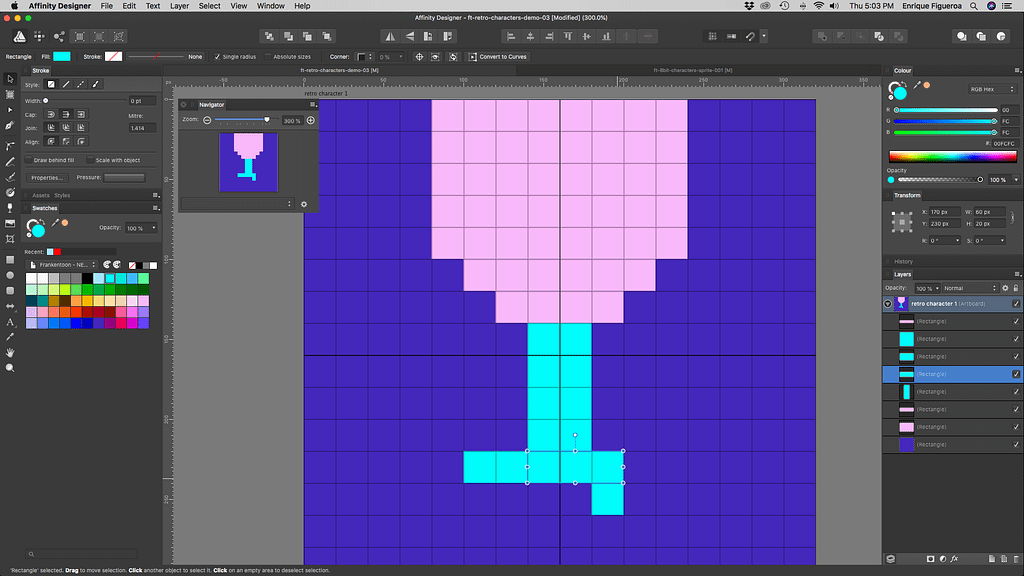Align top edges of the selection

(x=566, y=35)
